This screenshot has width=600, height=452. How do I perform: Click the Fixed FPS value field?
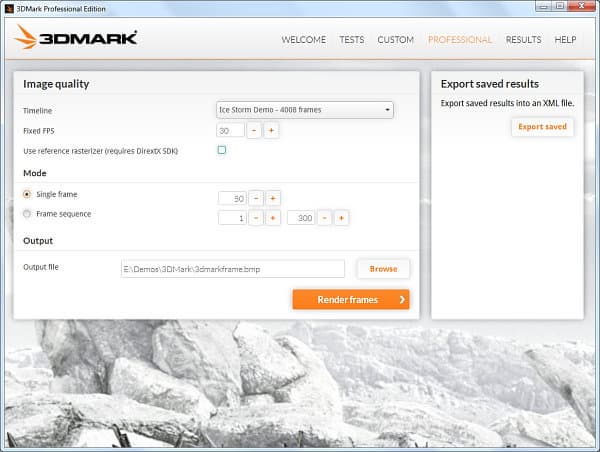point(230,131)
